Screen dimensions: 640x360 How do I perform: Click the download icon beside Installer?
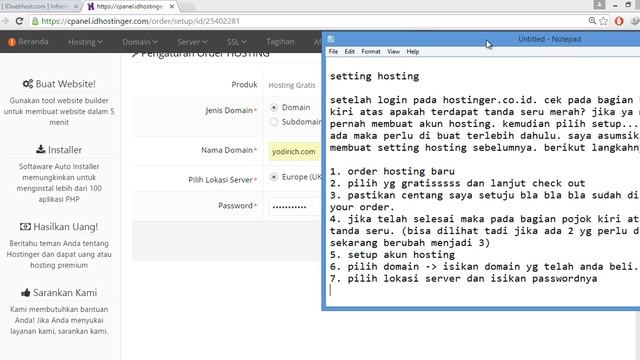pyautogui.click(x=40, y=149)
